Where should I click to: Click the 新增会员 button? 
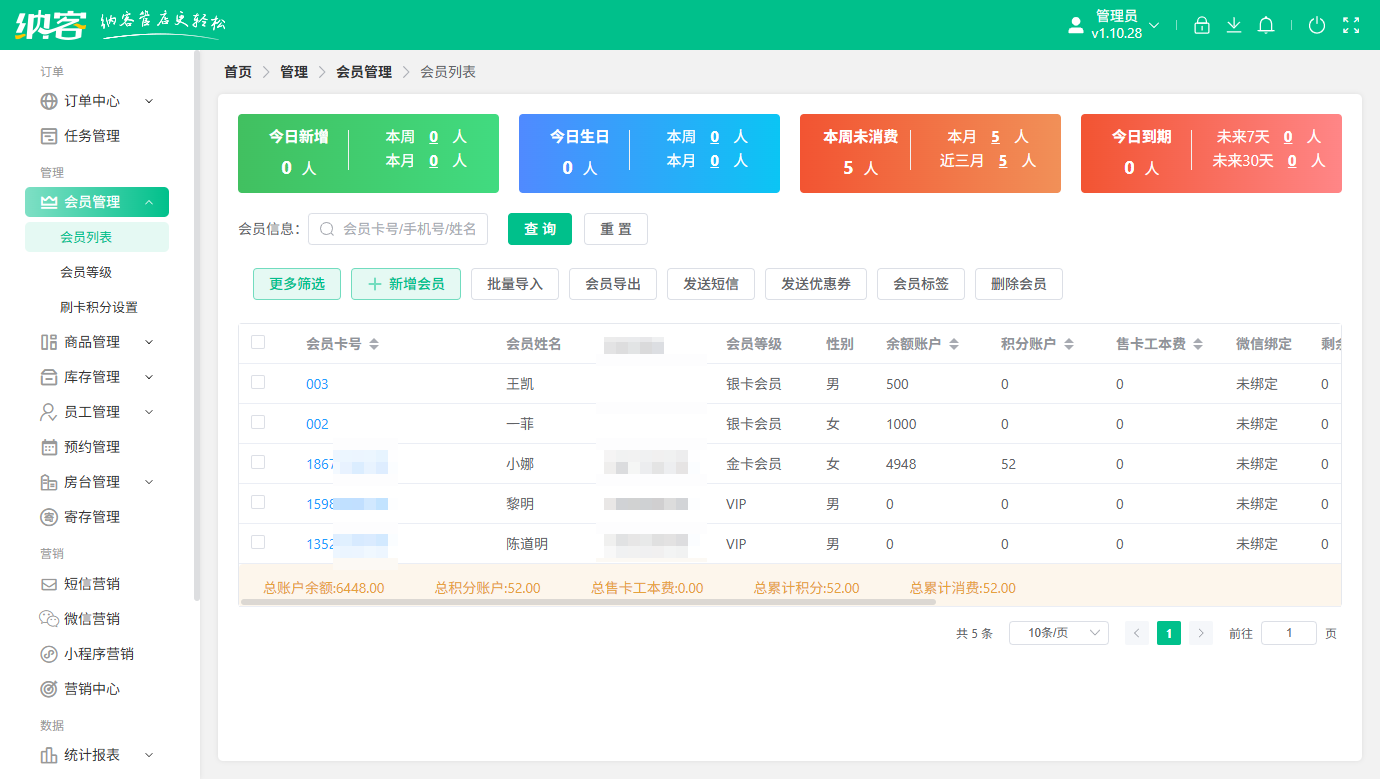pyautogui.click(x=406, y=284)
